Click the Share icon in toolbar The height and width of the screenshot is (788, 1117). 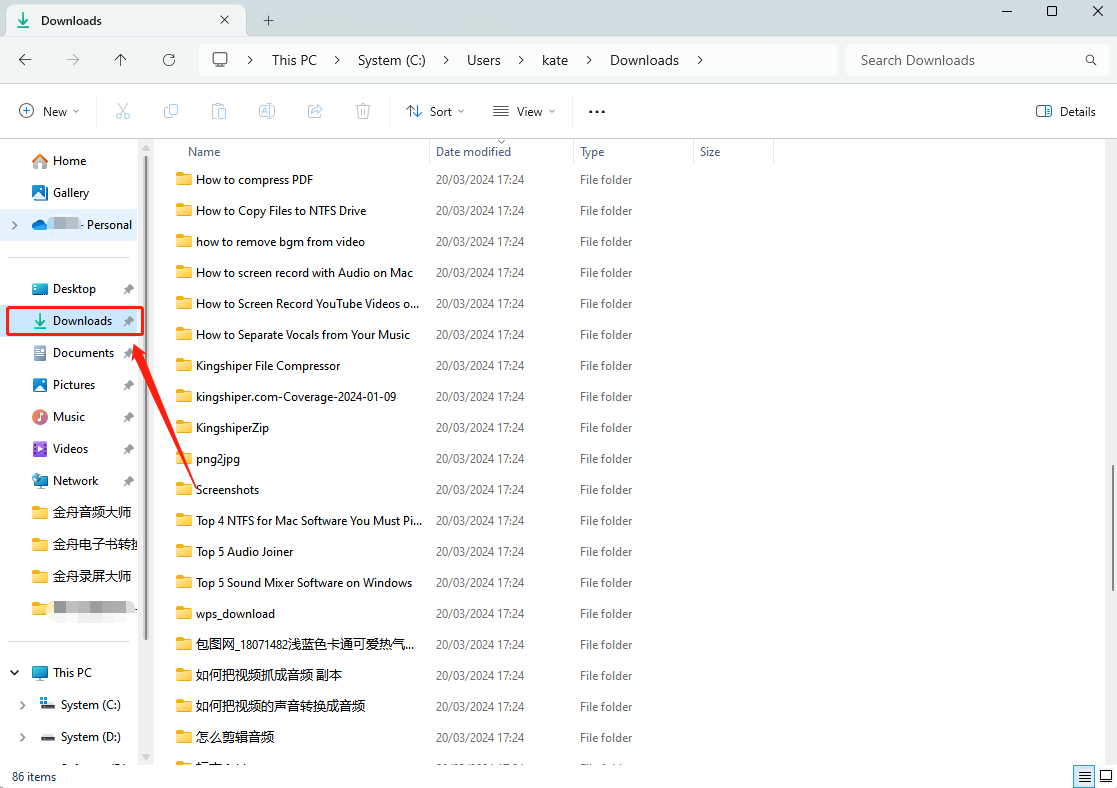(x=315, y=111)
